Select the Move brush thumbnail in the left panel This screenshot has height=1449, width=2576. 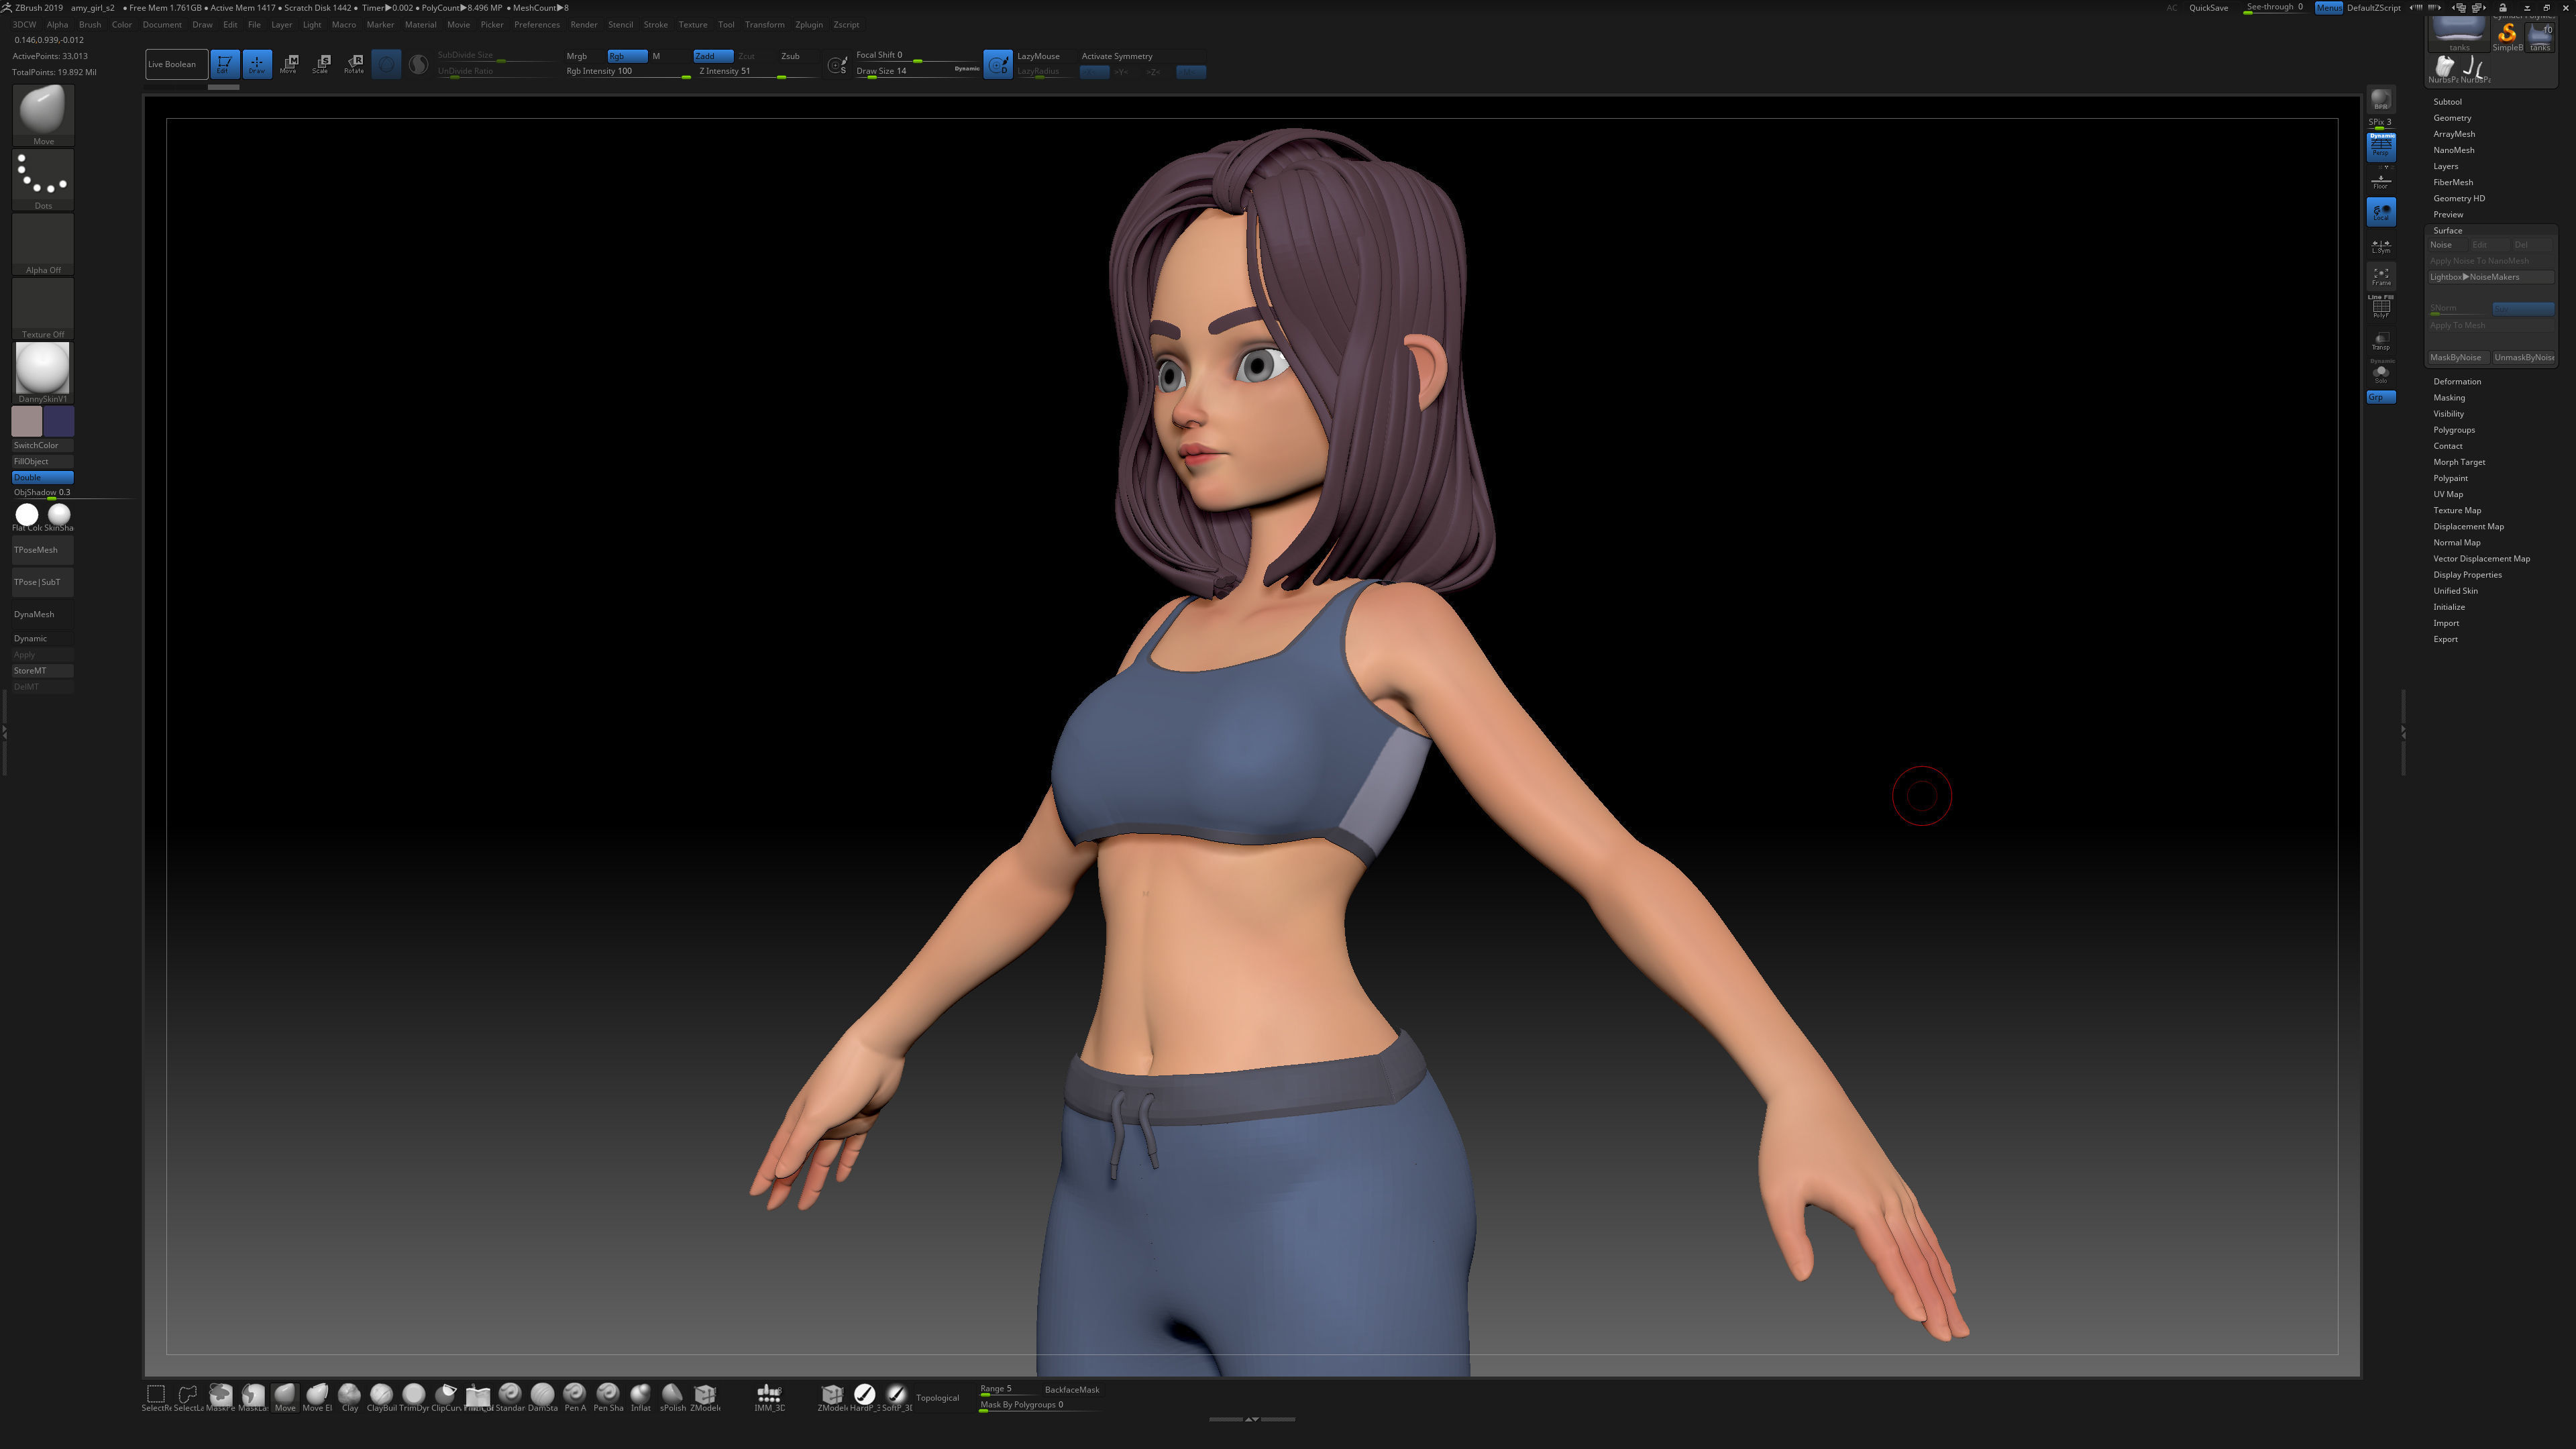coord(43,114)
